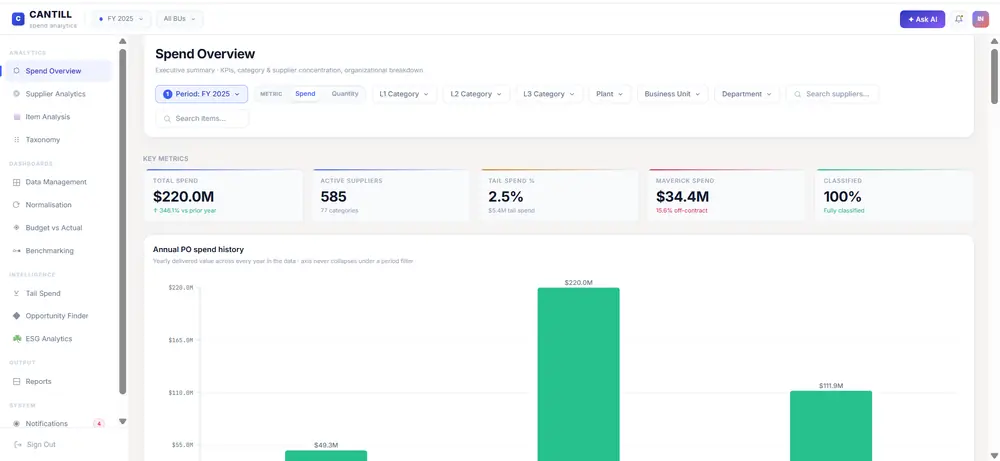1000x461 pixels.
Task: Click the Normalisation refresh icon
Action: tap(17, 205)
